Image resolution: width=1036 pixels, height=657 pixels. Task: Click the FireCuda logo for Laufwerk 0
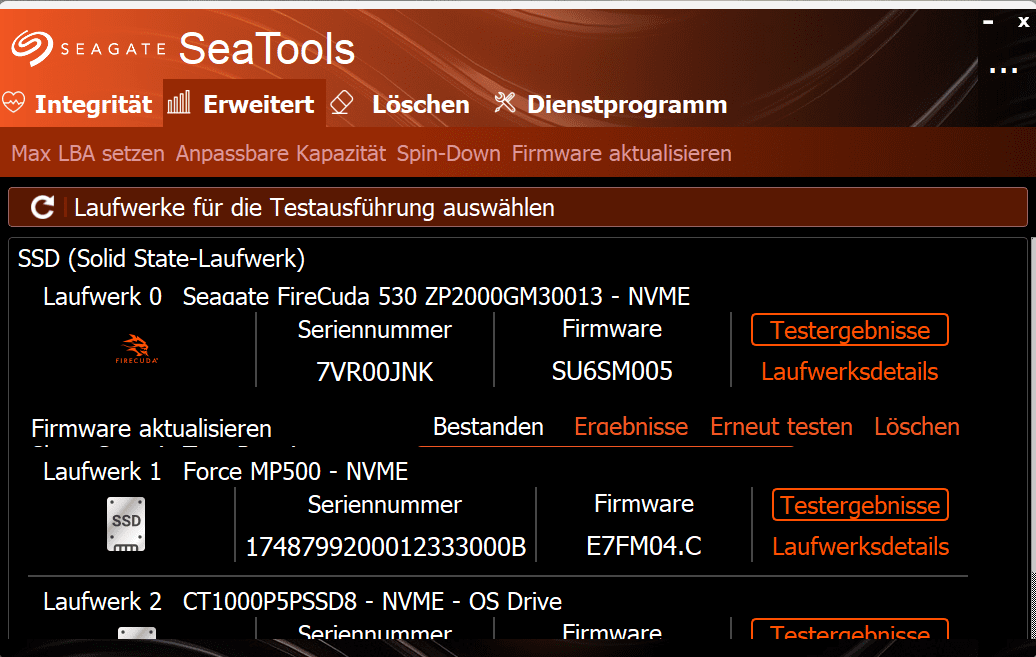137,349
